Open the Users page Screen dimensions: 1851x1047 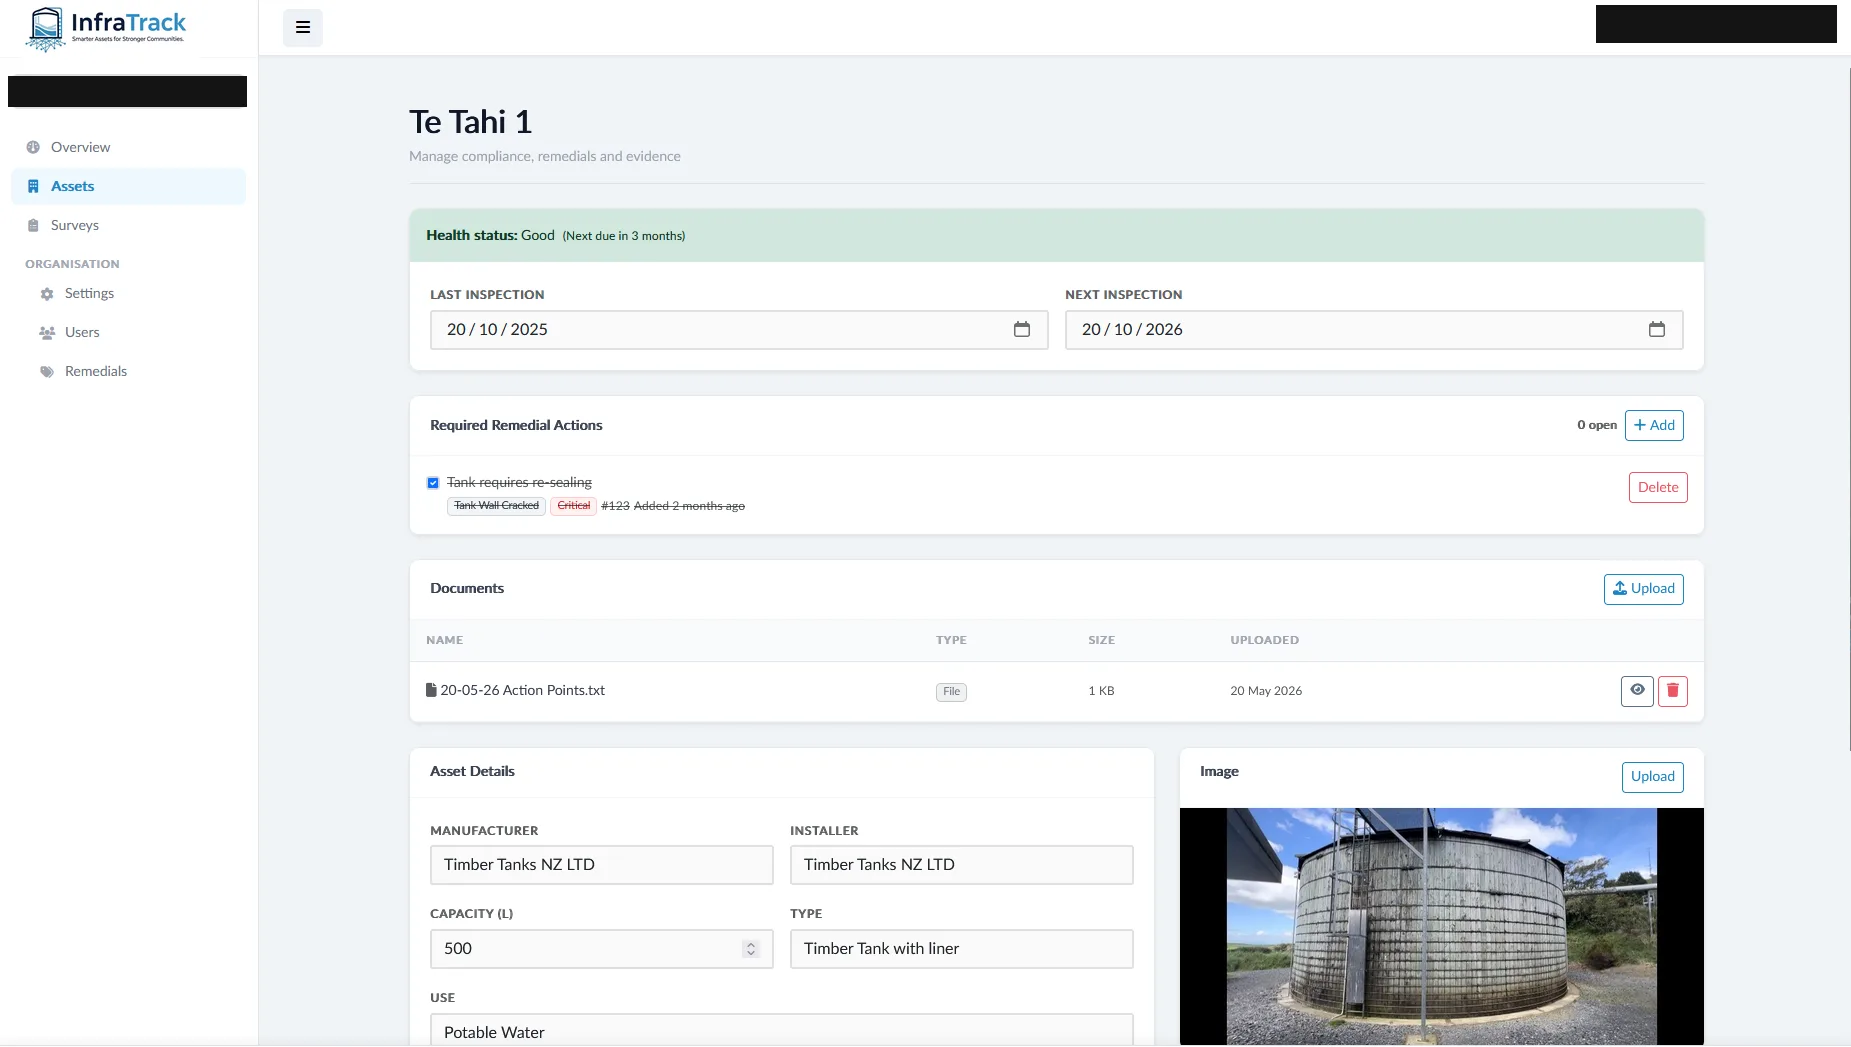(x=82, y=332)
